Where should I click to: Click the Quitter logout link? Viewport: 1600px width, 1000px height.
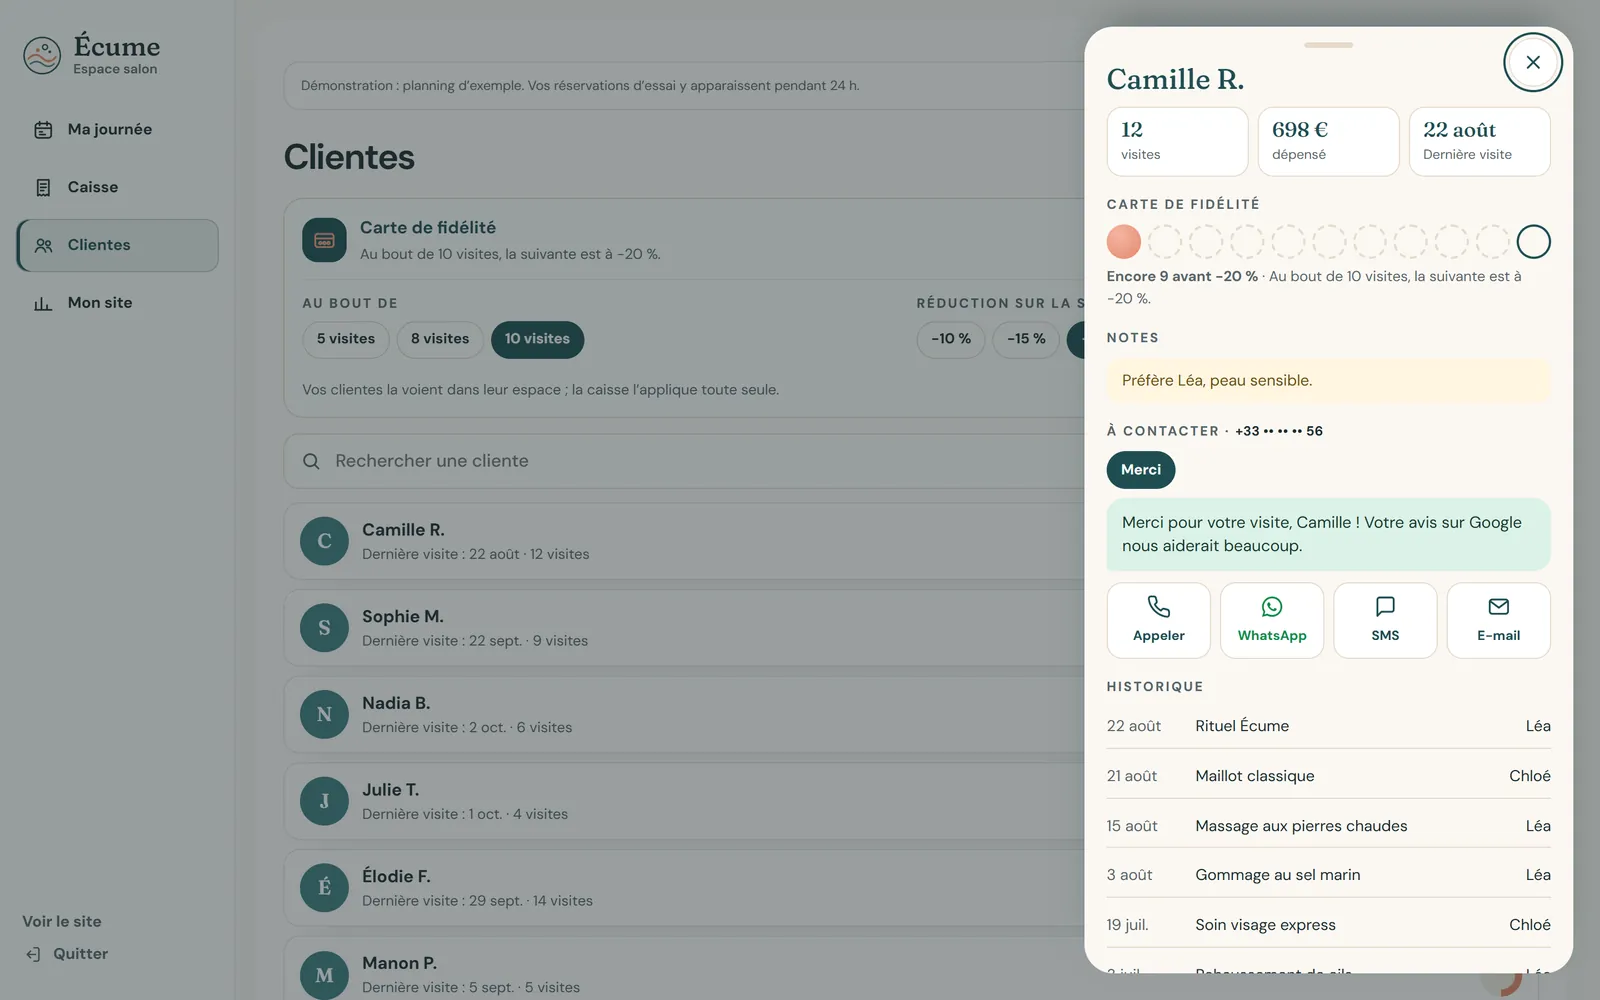tap(66, 954)
